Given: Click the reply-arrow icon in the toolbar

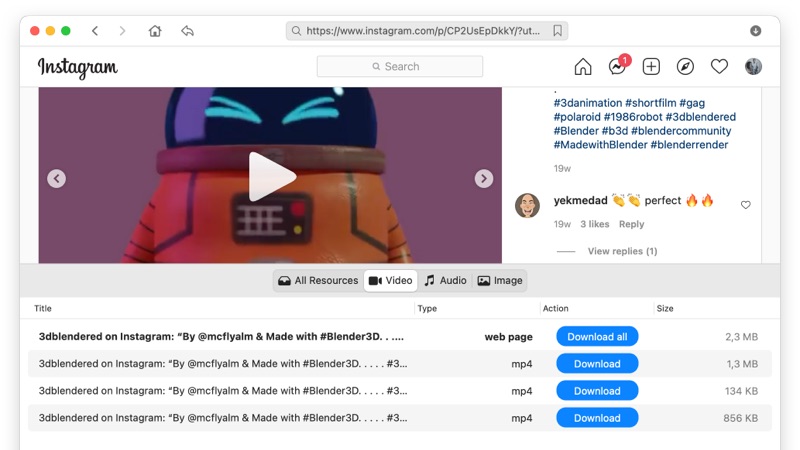Looking at the screenshot, I should [x=187, y=31].
